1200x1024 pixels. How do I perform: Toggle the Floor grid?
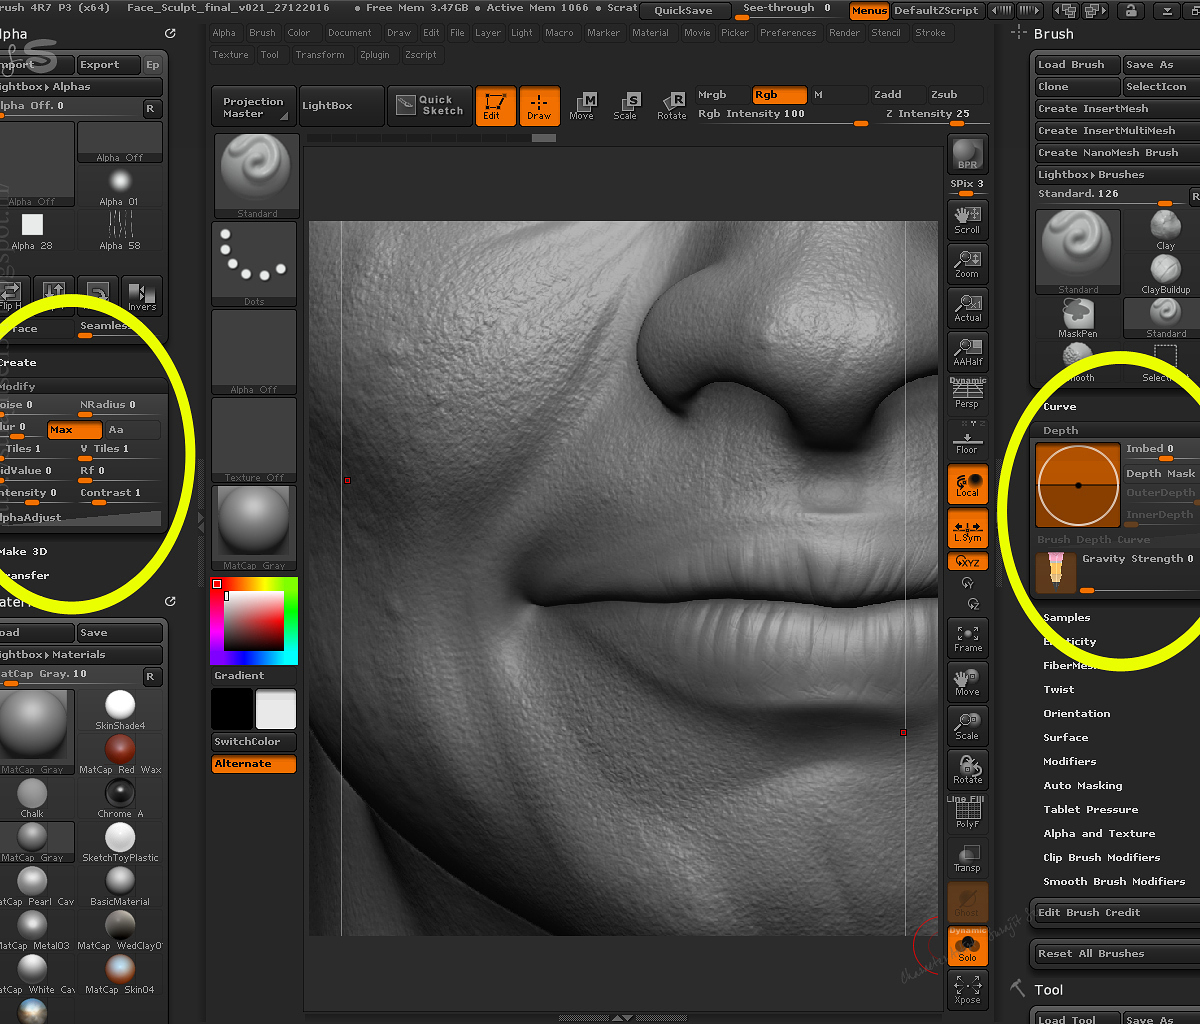pos(967,440)
